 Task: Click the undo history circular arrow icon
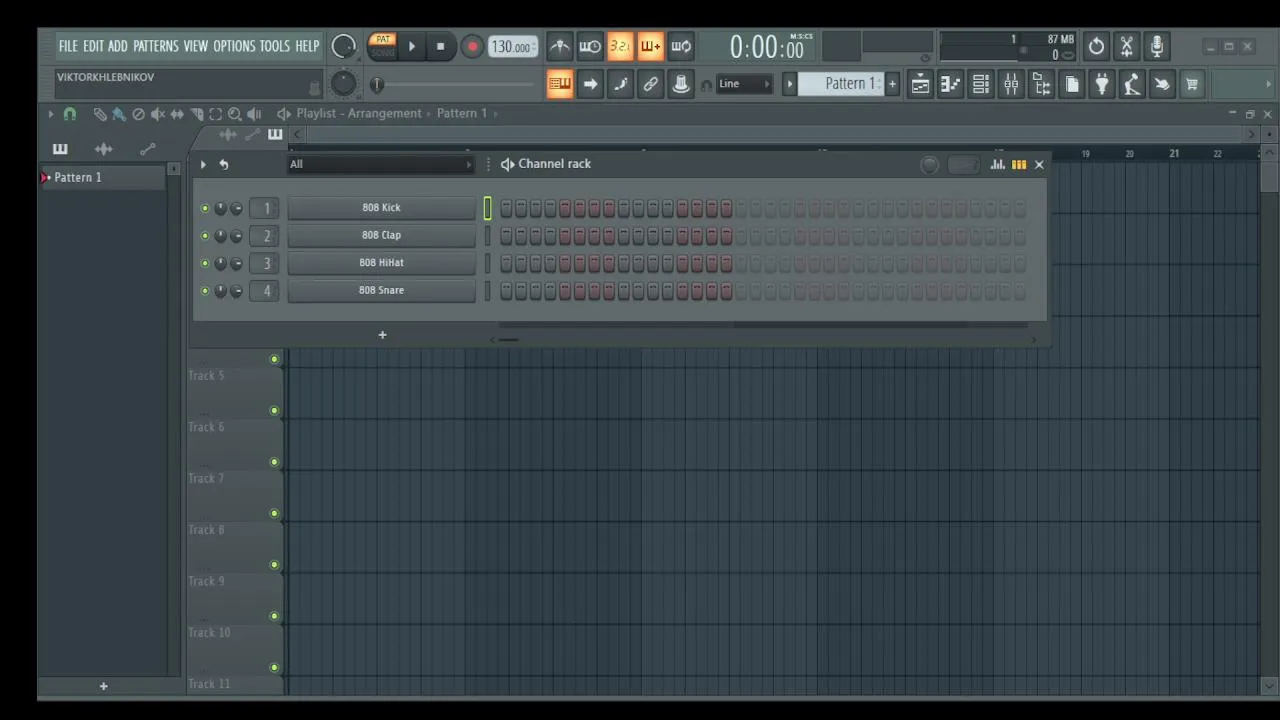coord(1096,46)
